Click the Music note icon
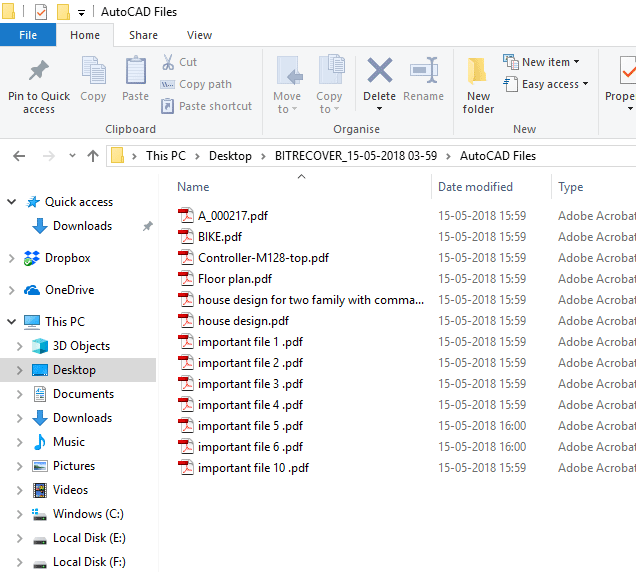This screenshot has height=572, width=636. [40, 442]
